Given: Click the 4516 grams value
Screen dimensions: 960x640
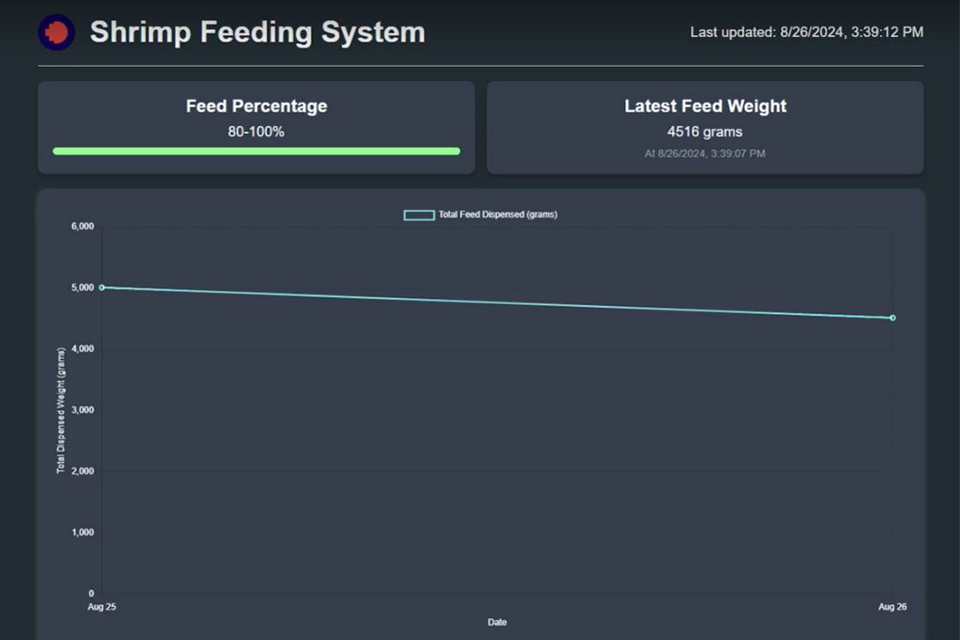Looking at the screenshot, I should tap(704, 131).
